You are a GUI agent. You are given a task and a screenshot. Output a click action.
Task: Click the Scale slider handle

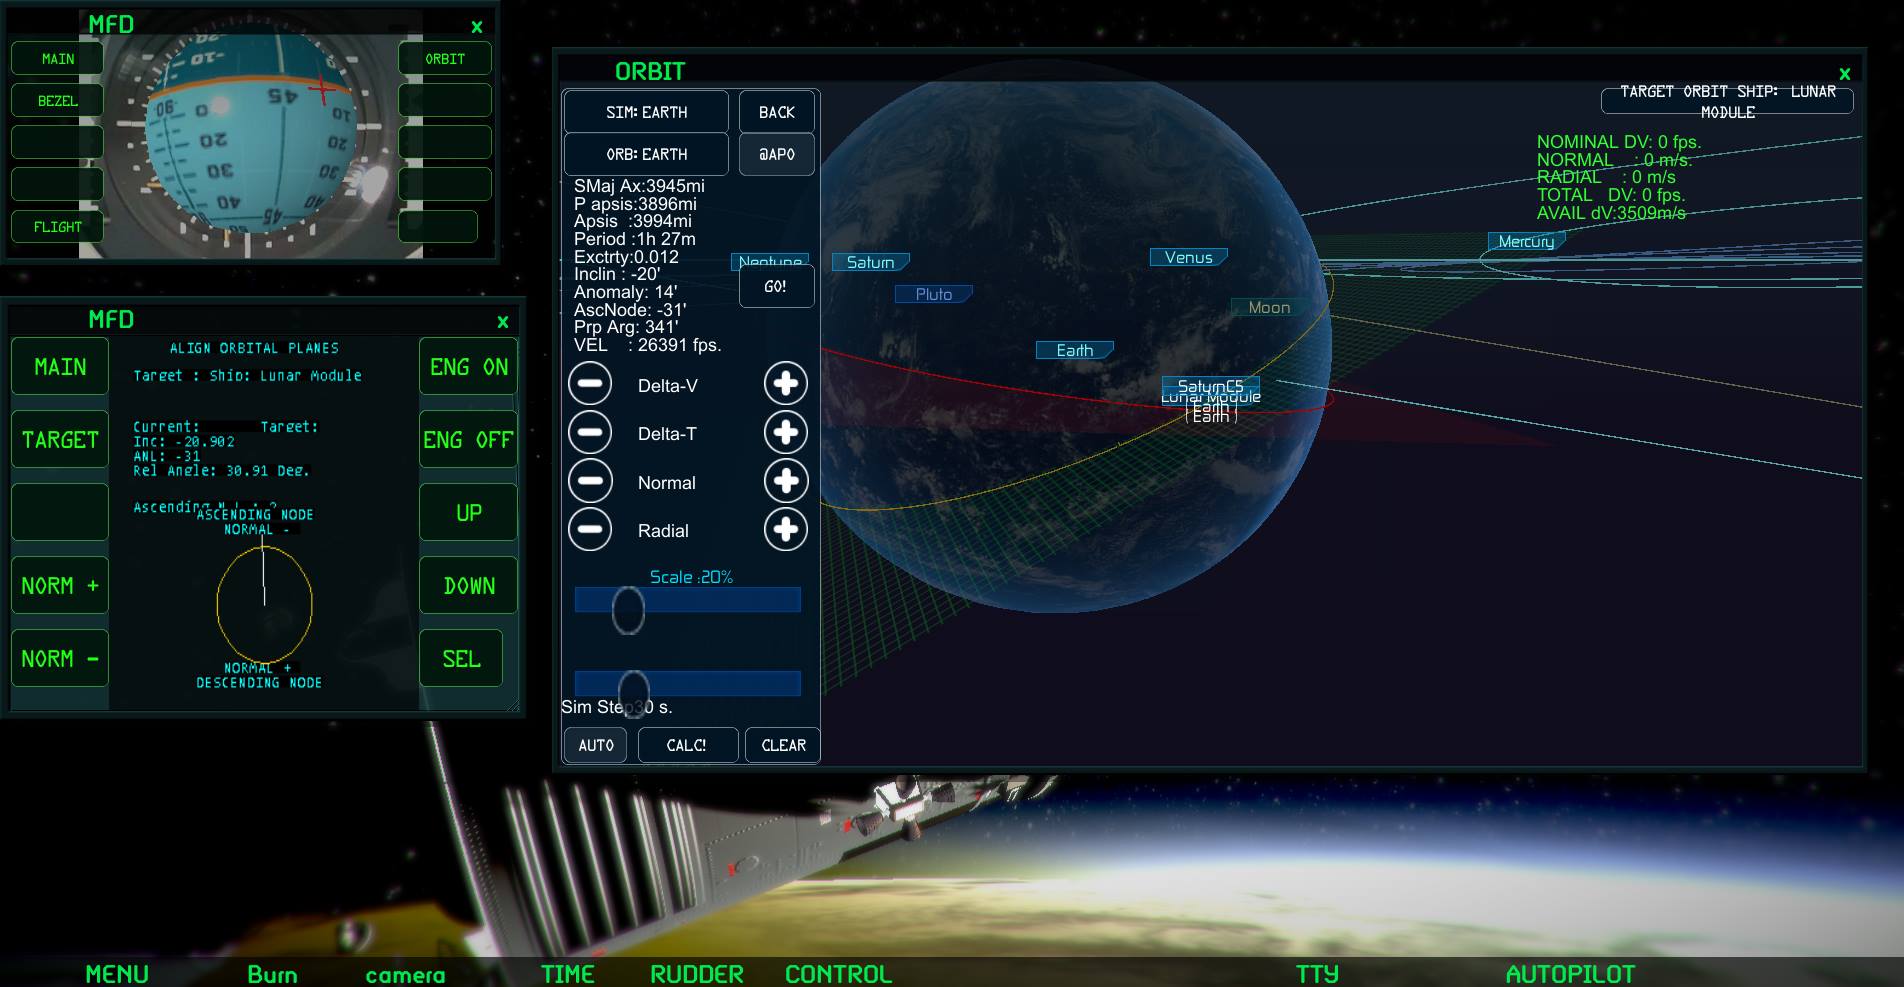[x=628, y=610]
